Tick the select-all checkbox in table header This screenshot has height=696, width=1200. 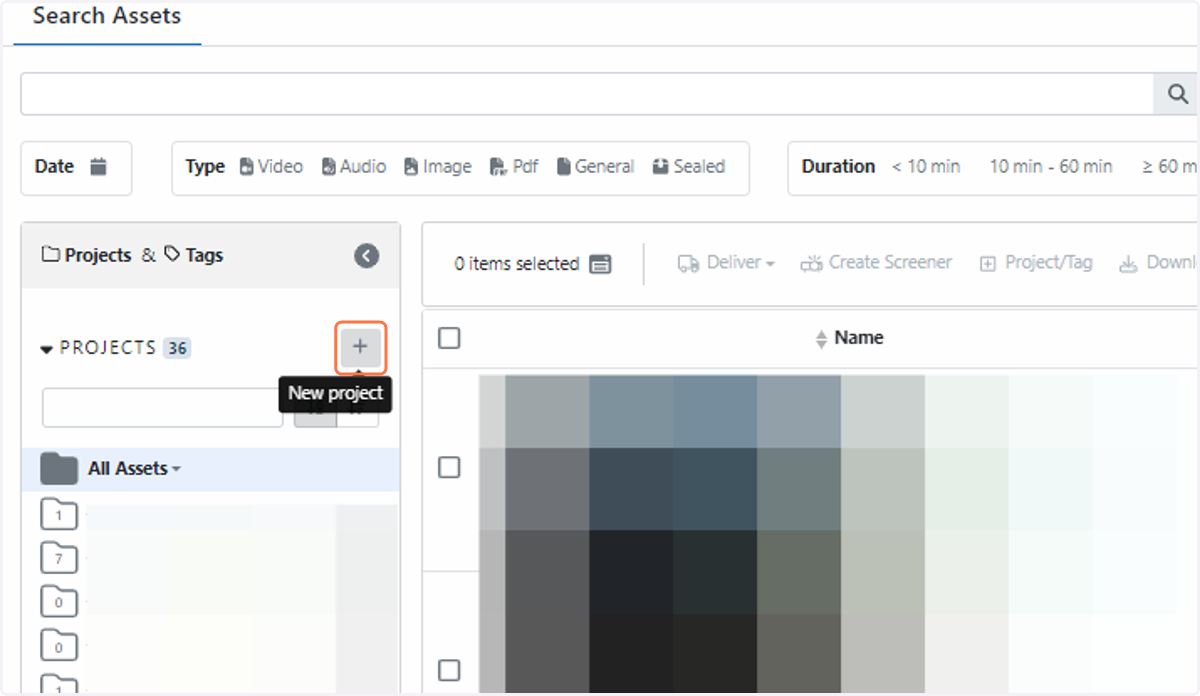pyautogui.click(x=450, y=338)
